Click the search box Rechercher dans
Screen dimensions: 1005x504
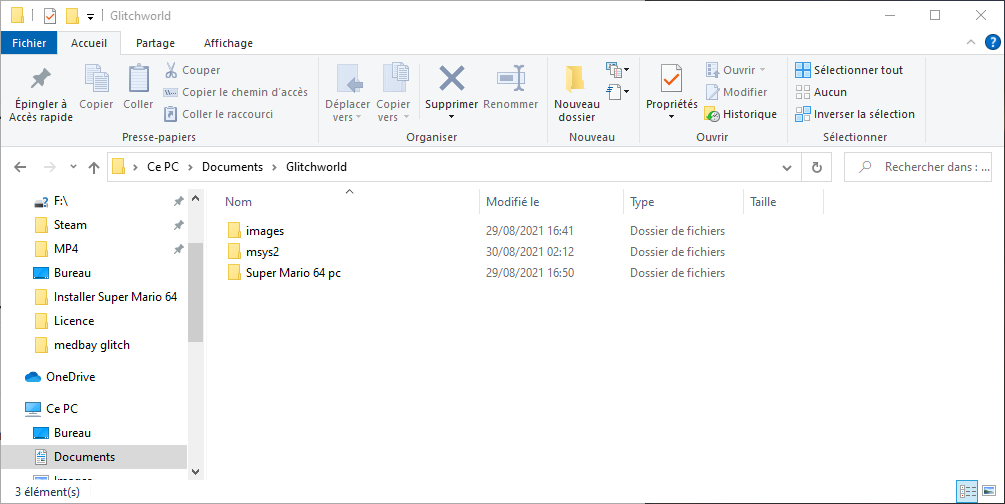[927, 167]
